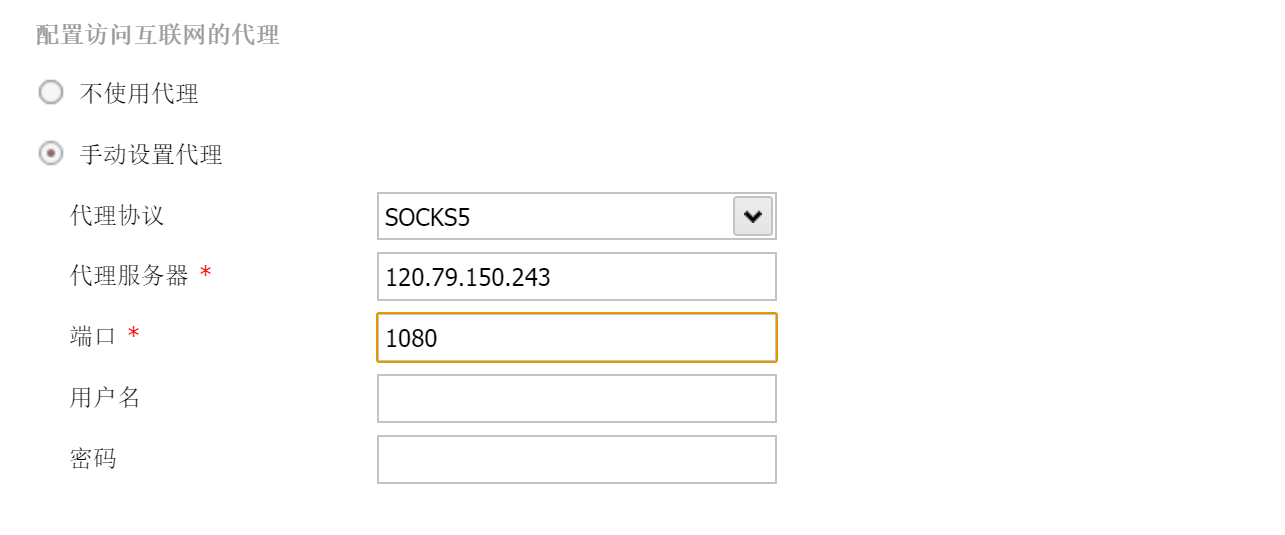Focus the proxy server field showing 120.79.150.243
Screen dimensions: 1285x535
tap(576, 277)
